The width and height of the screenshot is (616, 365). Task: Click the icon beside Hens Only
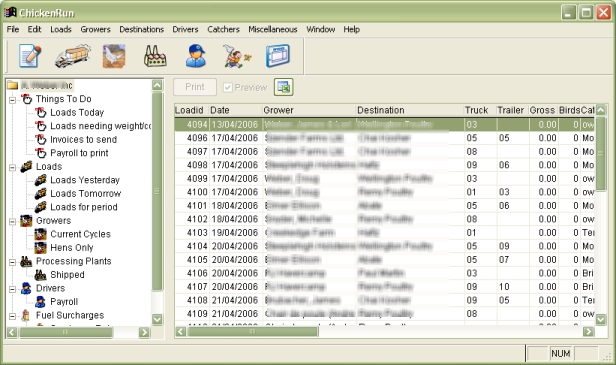tap(40, 248)
